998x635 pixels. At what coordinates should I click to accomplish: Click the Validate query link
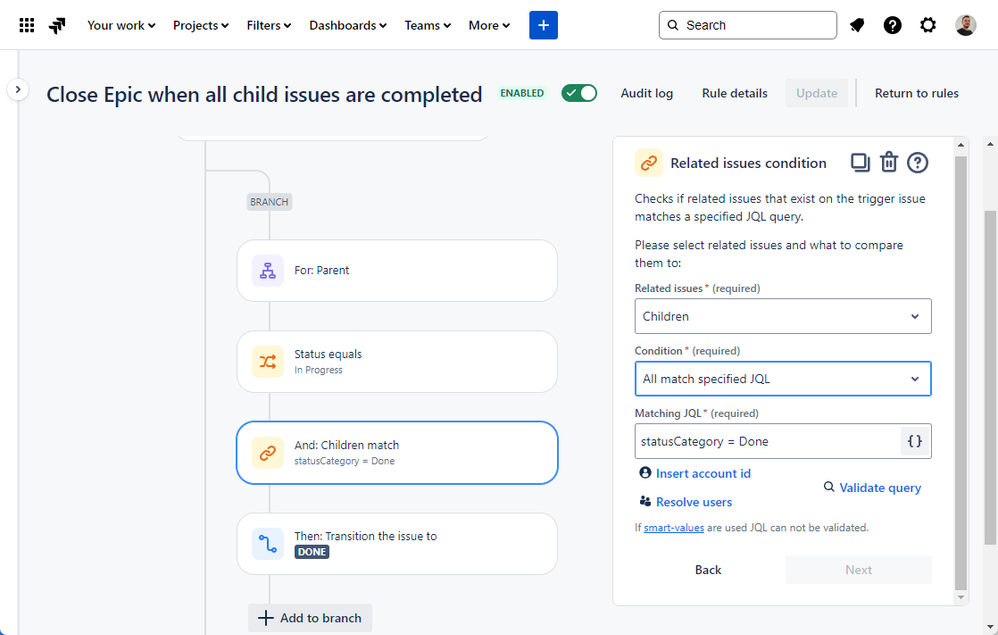[x=872, y=488]
